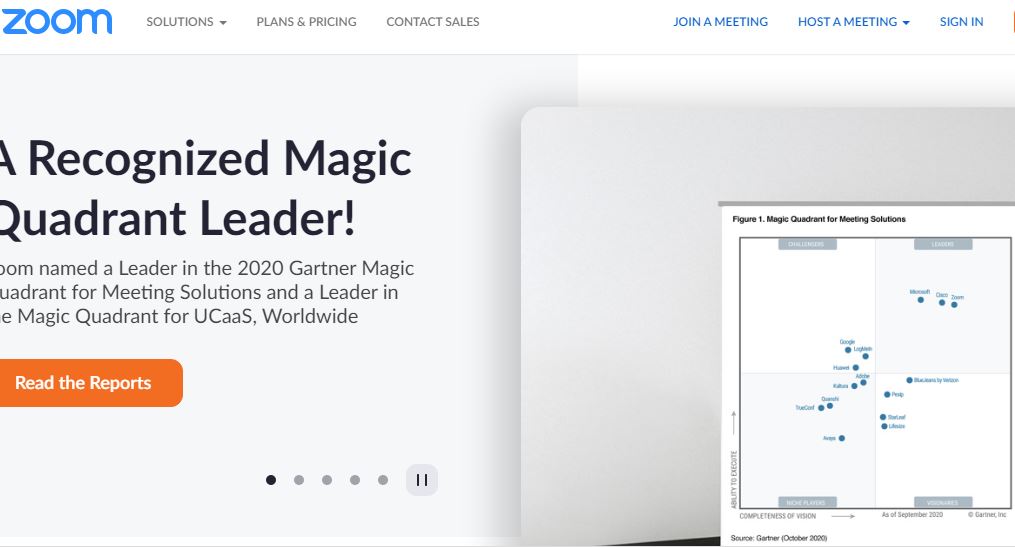The width and height of the screenshot is (1015, 547).
Task: Open the Magic Quadrant chart image
Action: [x=867, y=375]
